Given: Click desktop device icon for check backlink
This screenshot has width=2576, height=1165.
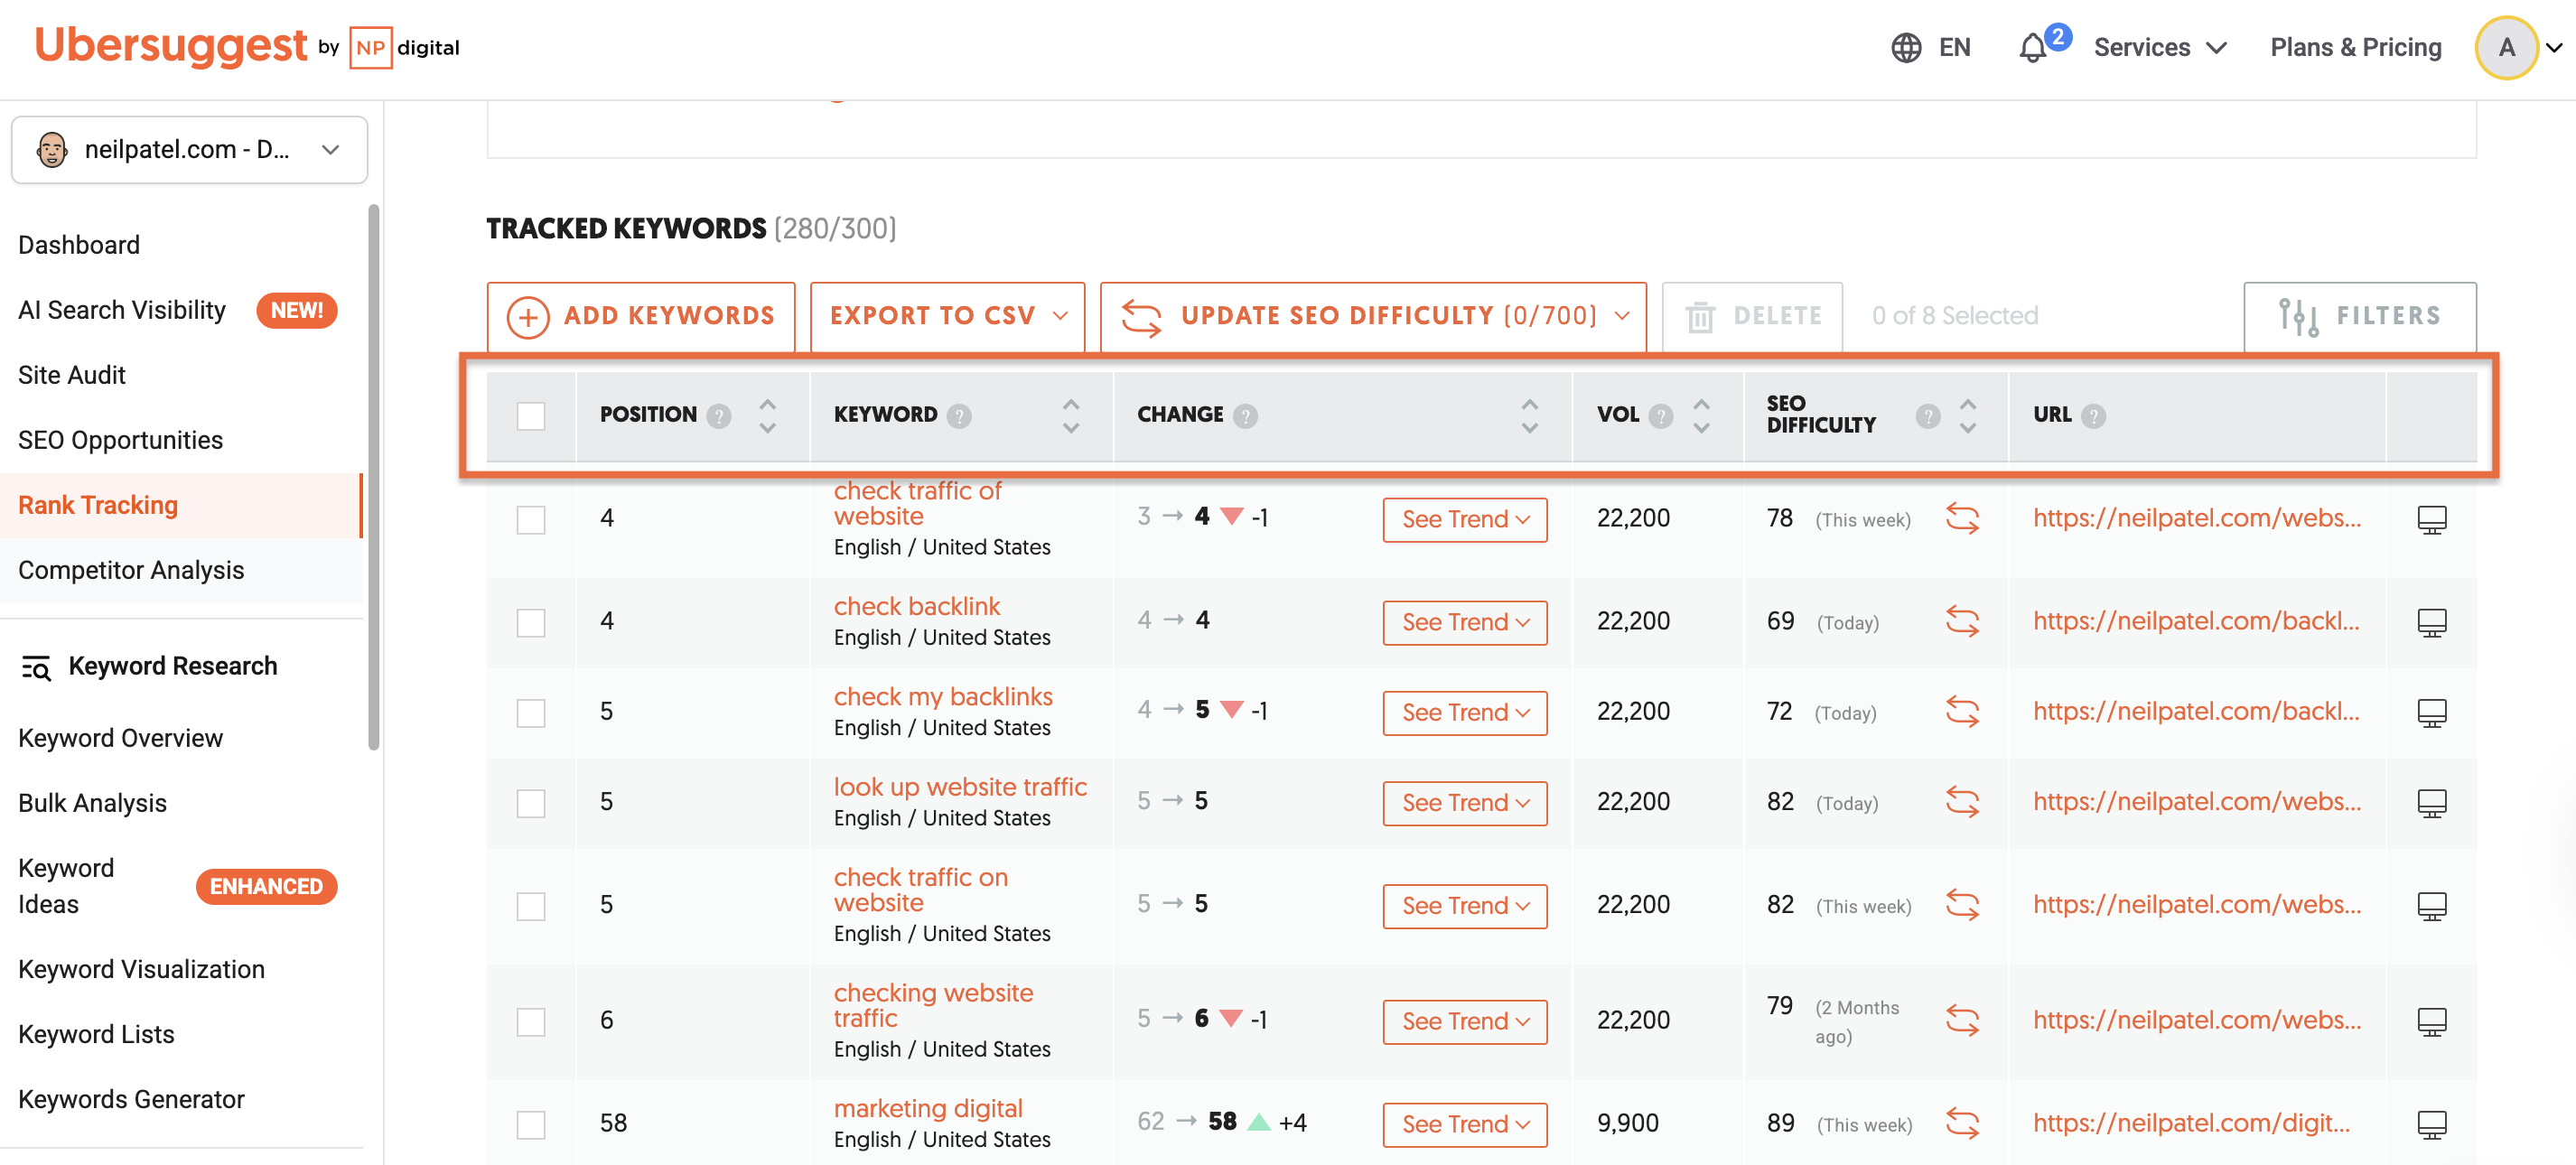Looking at the screenshot, I should (2431, 622).
